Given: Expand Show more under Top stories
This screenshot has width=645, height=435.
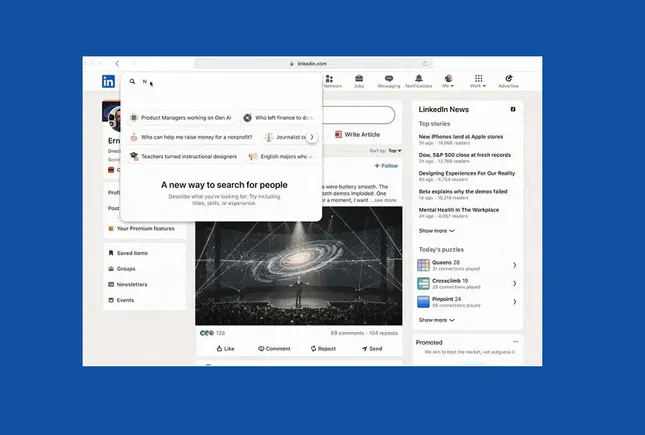Looking at the screenshot, I should tap(436, 230).
